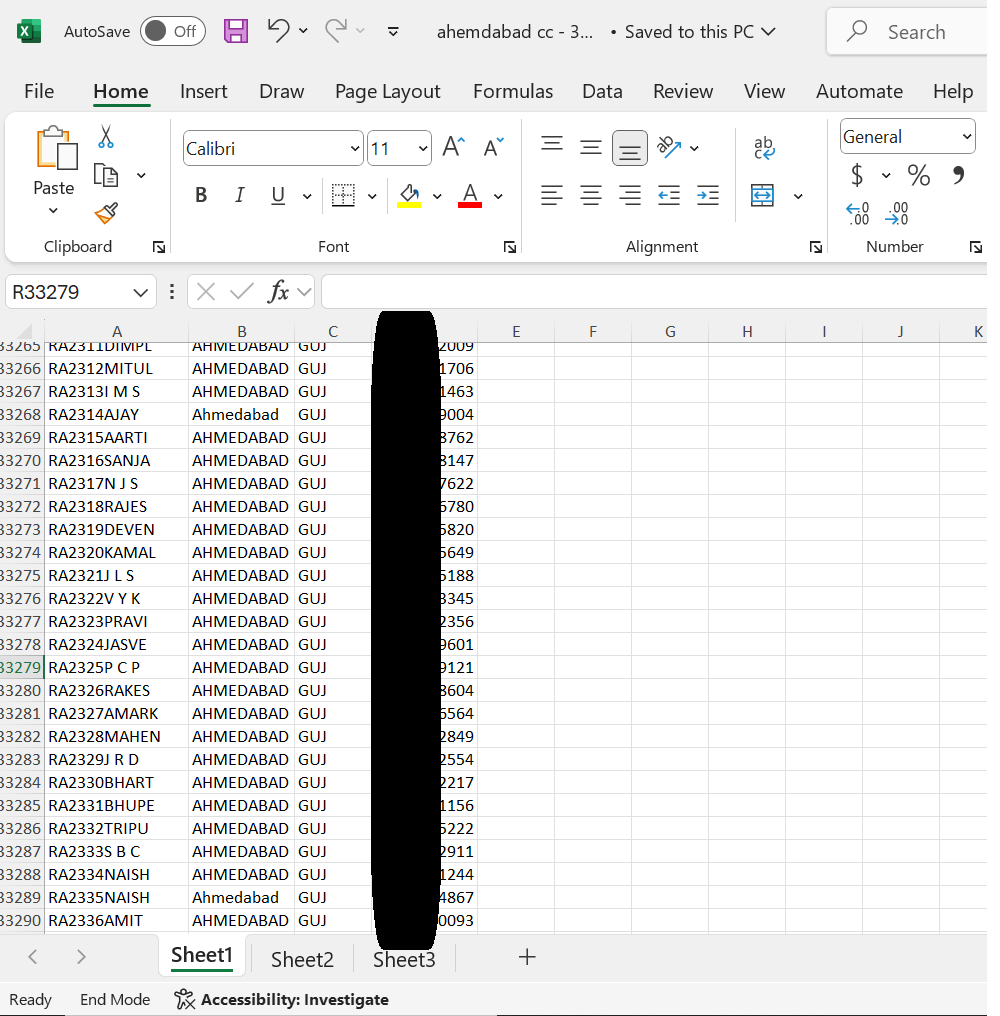Open the Formulas ribbon tab
The height and width of the screenshot is (1016, 1000).
[513, 91]
